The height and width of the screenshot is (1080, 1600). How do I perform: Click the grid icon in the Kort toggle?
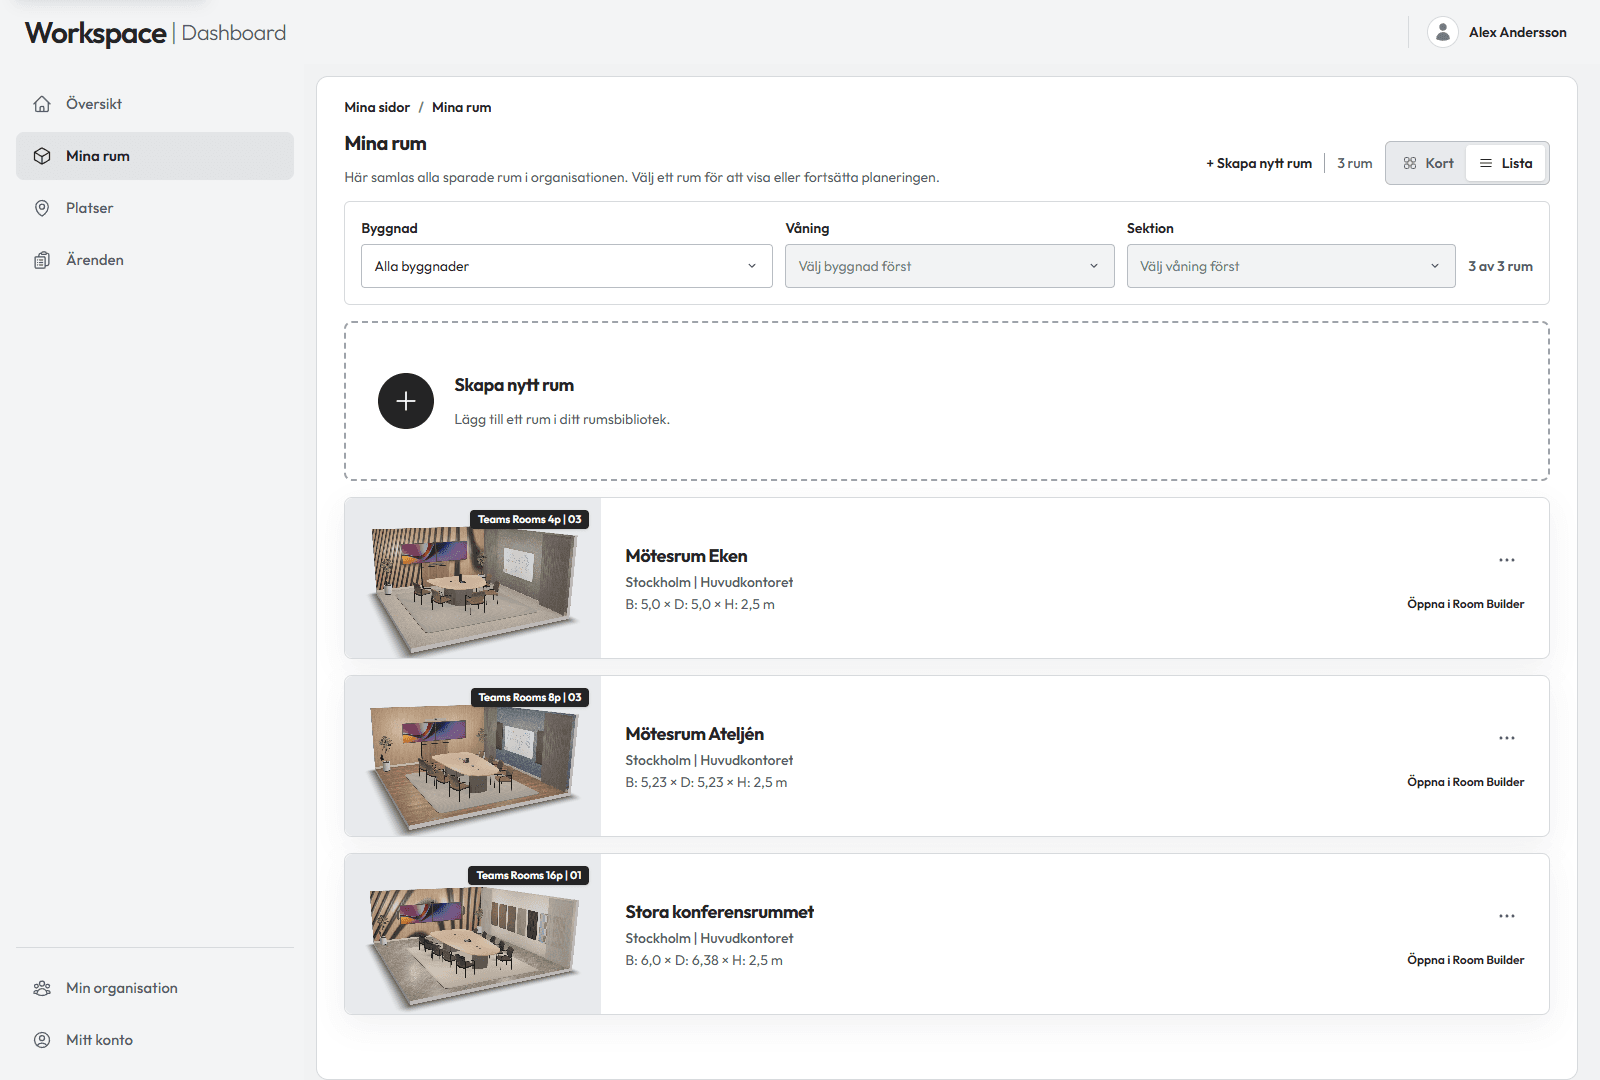point(1410,163)
